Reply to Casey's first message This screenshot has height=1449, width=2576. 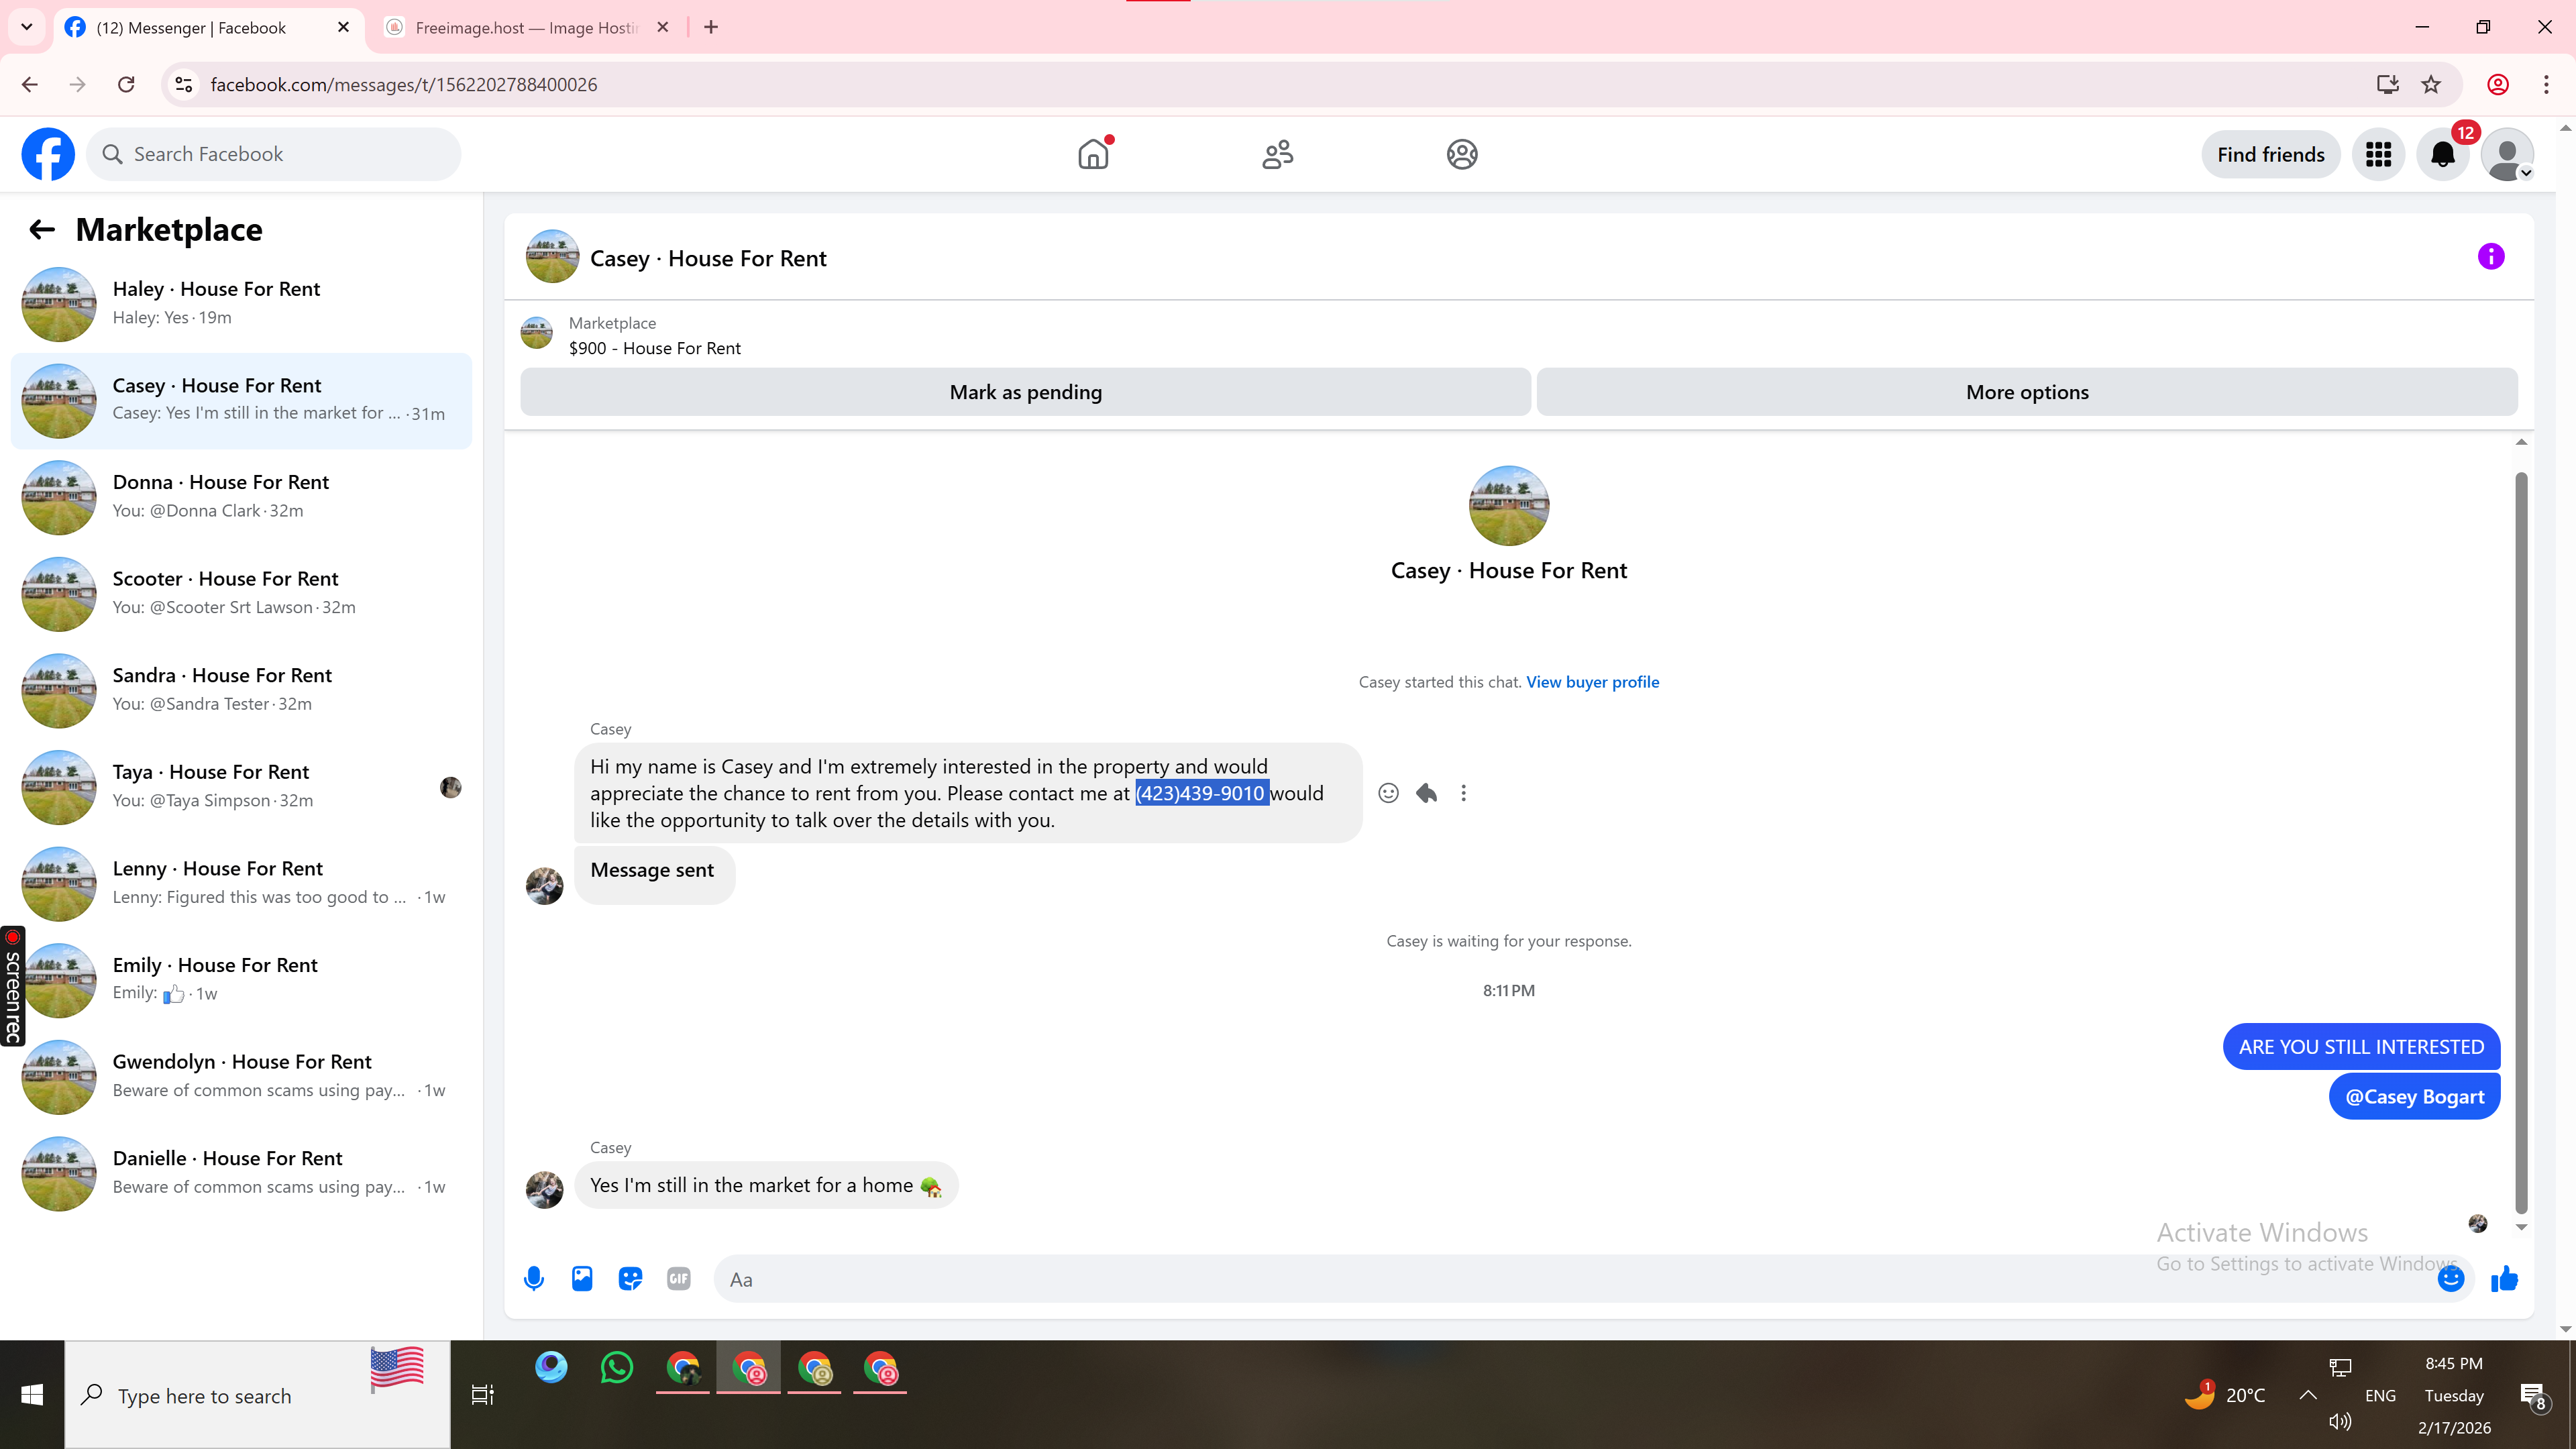1426,793
